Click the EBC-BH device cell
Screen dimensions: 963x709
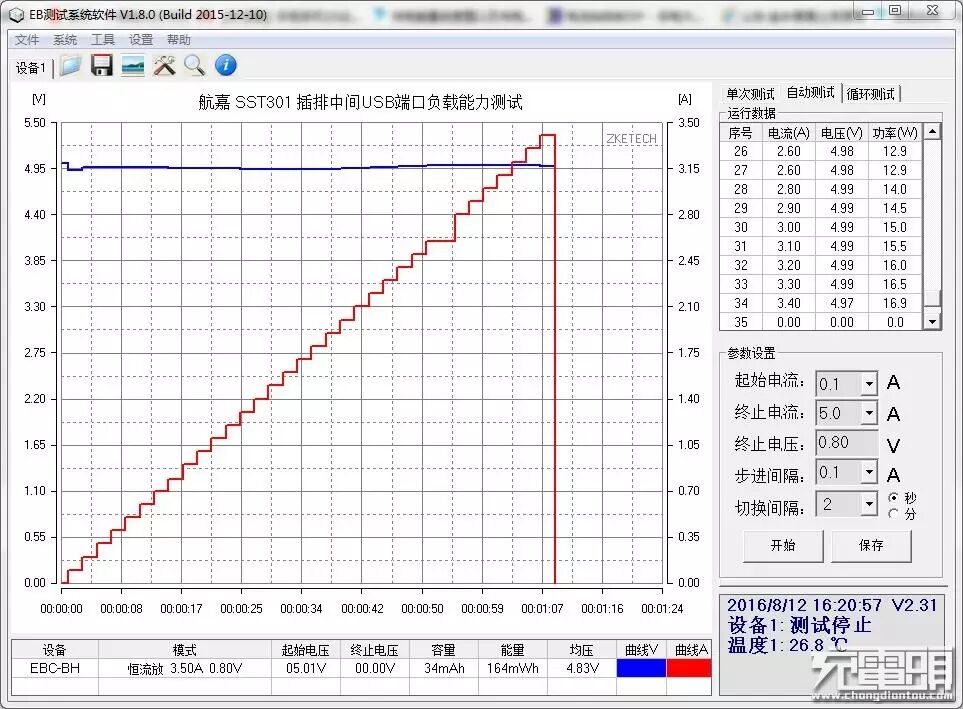click(55, 668)
